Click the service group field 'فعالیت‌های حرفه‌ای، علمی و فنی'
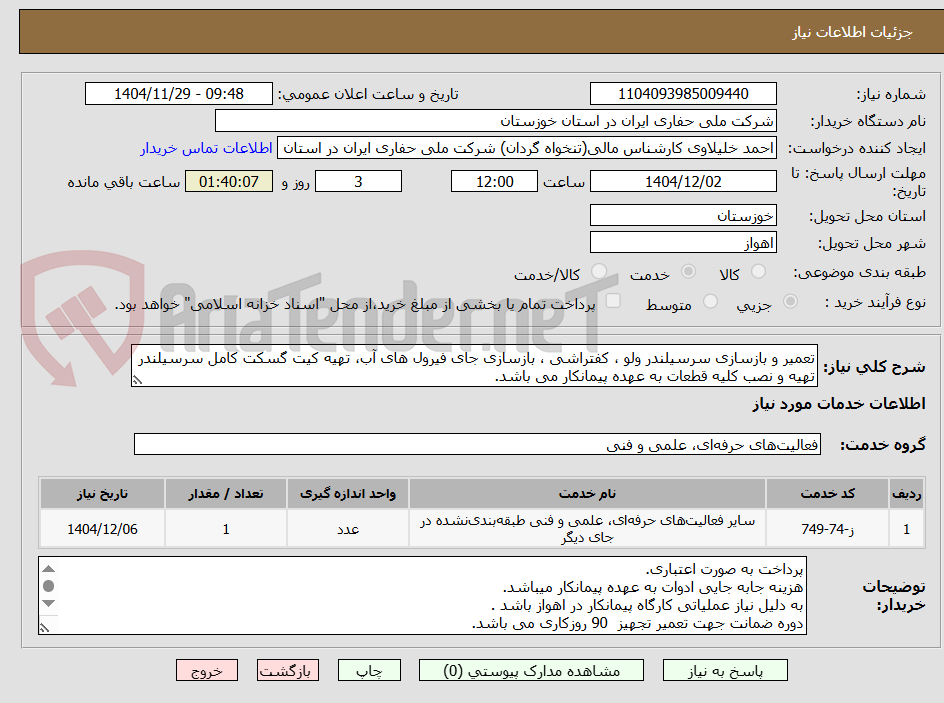This screenshot has width=944, height=703. click(x=477, y=444)
